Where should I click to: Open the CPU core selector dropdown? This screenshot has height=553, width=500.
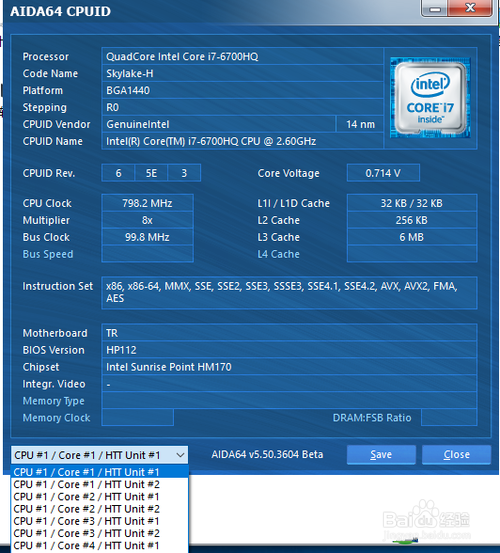(x=99, y=455)
